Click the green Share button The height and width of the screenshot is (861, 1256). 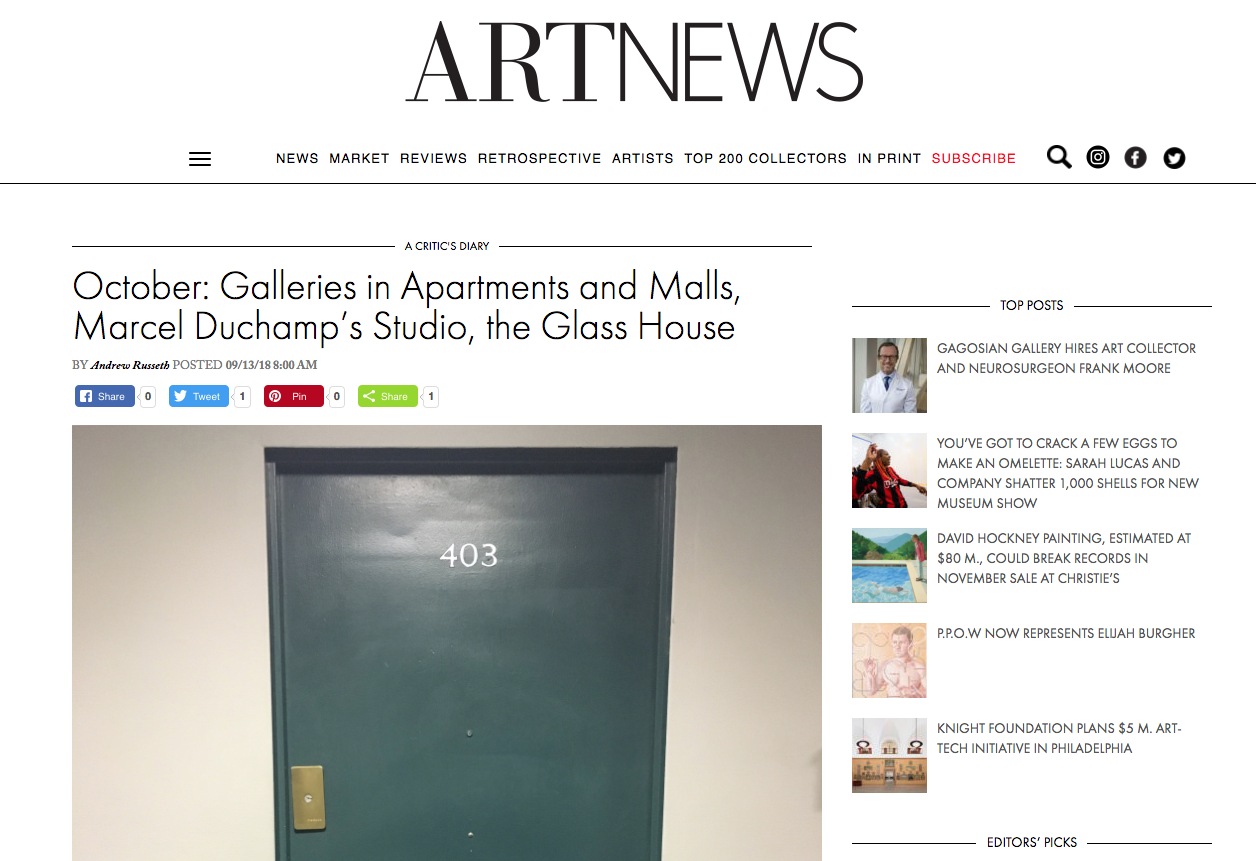point(388,396)
